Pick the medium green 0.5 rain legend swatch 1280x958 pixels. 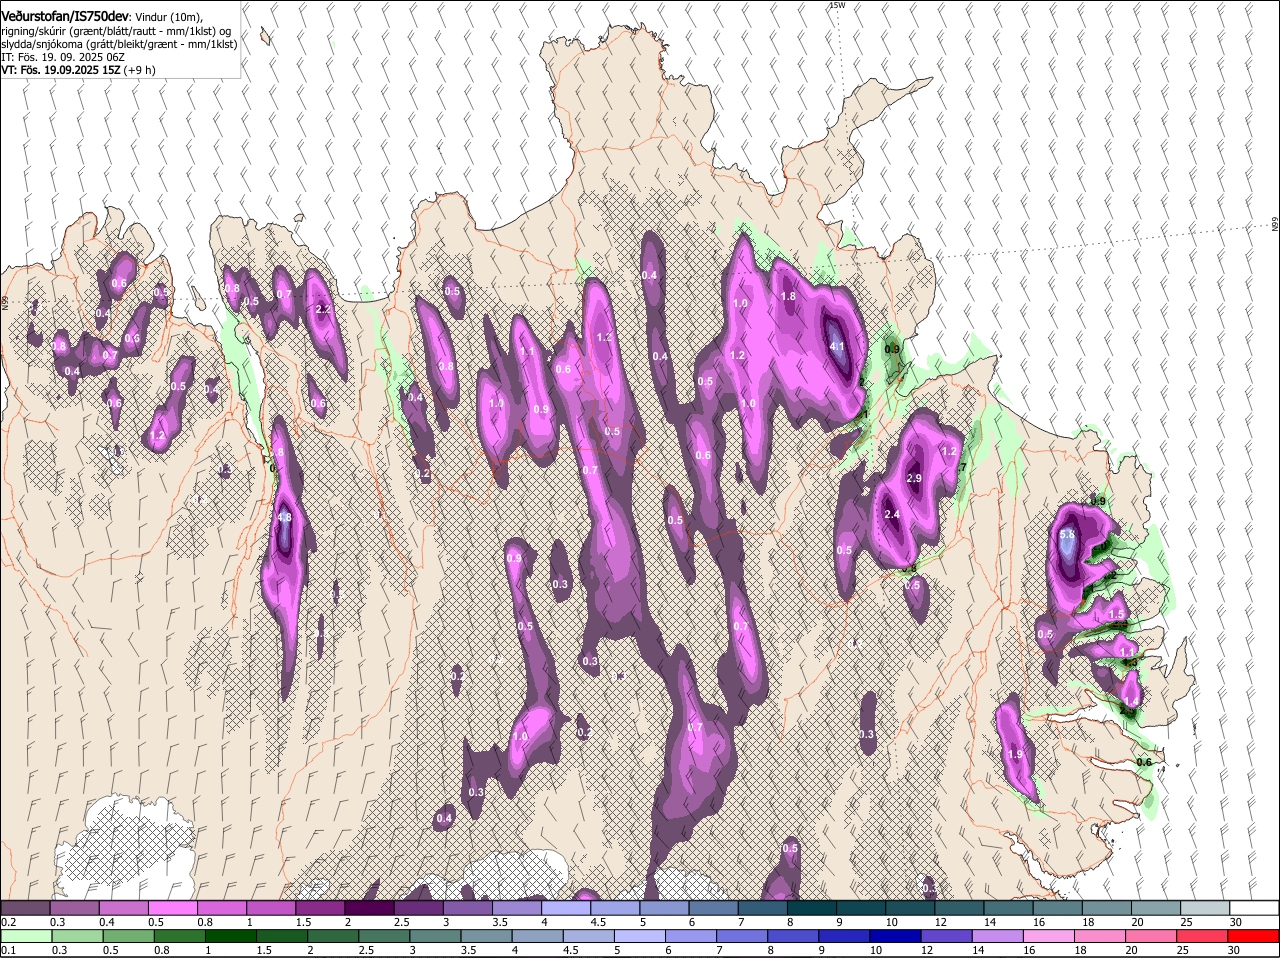128,936
